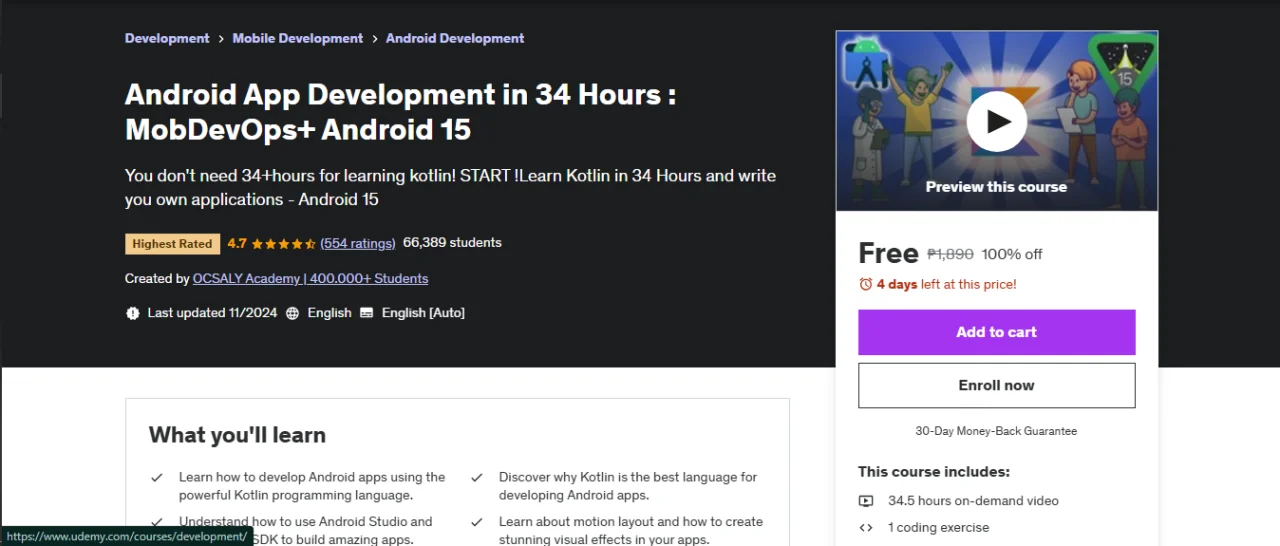Click the 'Last updated 11/2024' text

[x=212, y=313]
